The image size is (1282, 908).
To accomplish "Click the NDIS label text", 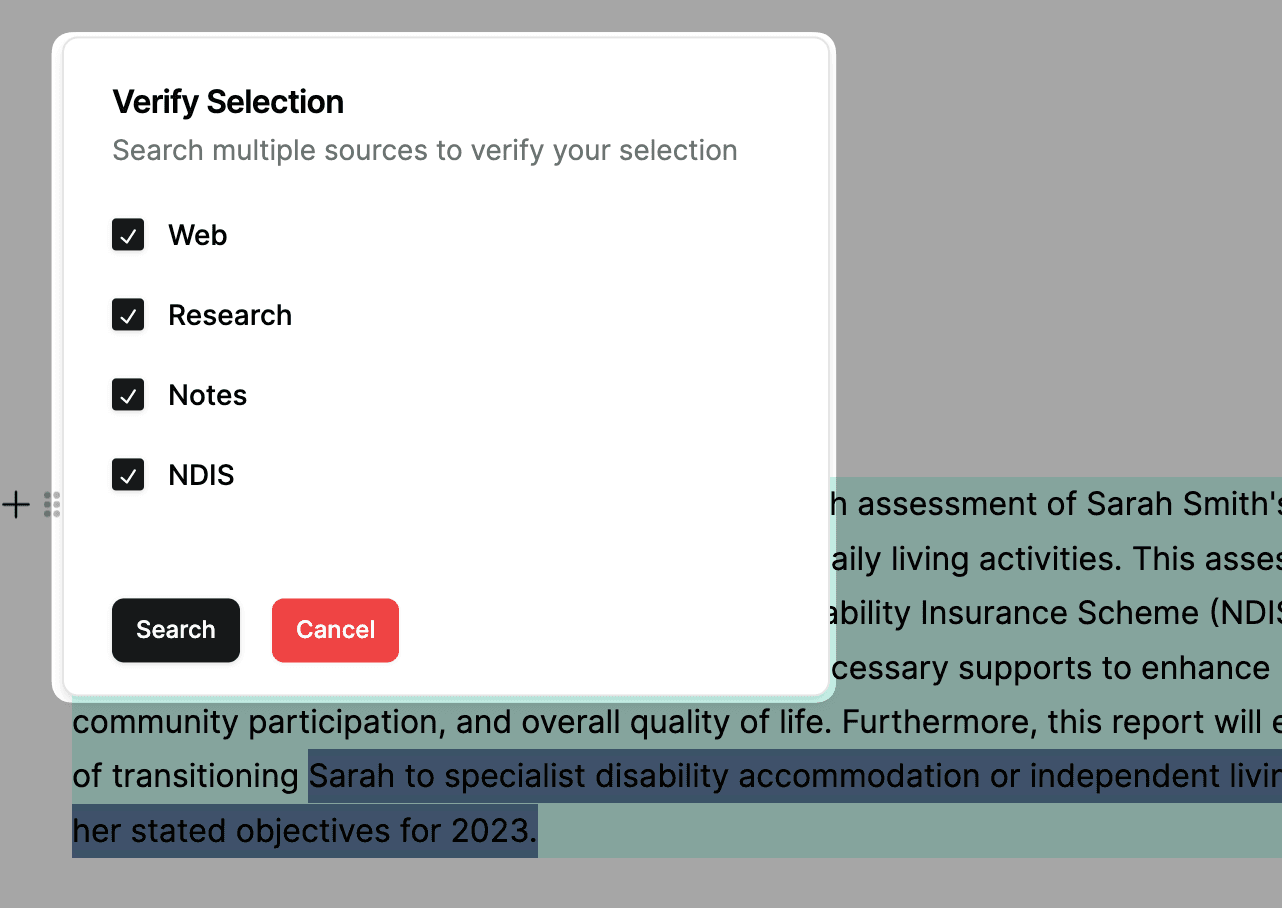I will (x=201, y=475).
